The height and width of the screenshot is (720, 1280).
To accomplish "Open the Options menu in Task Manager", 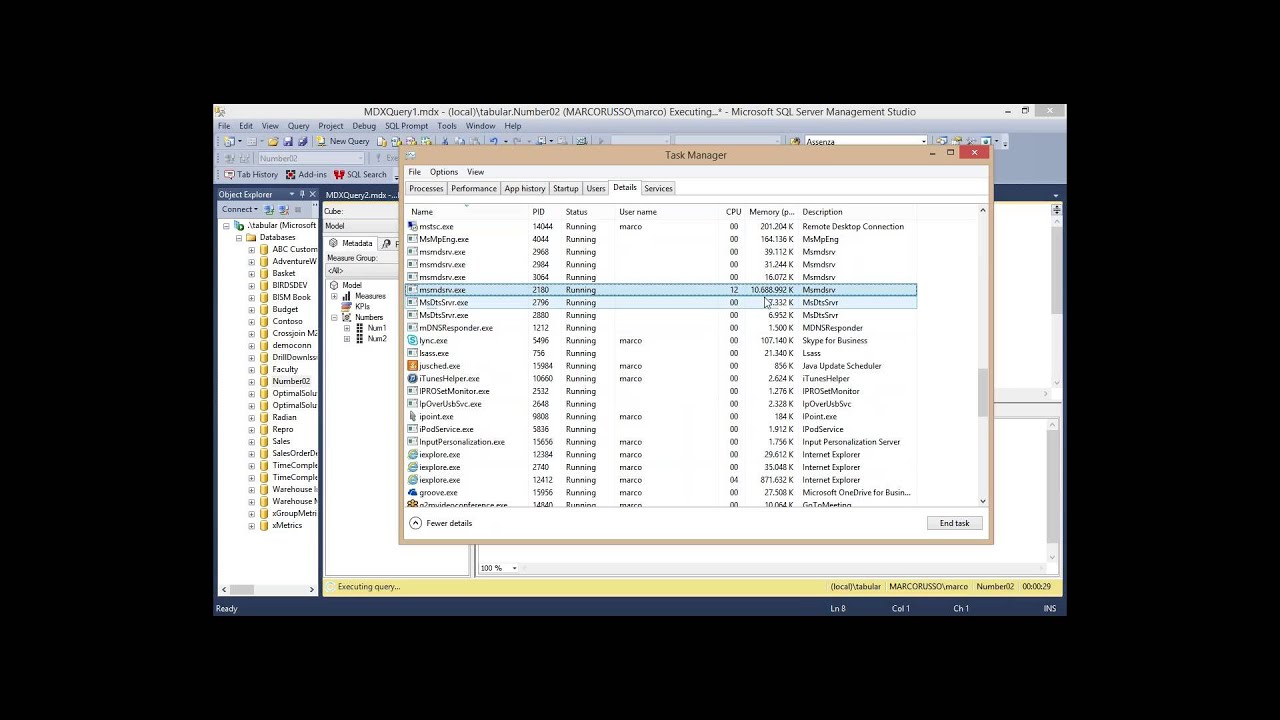I will click(444, 172).
